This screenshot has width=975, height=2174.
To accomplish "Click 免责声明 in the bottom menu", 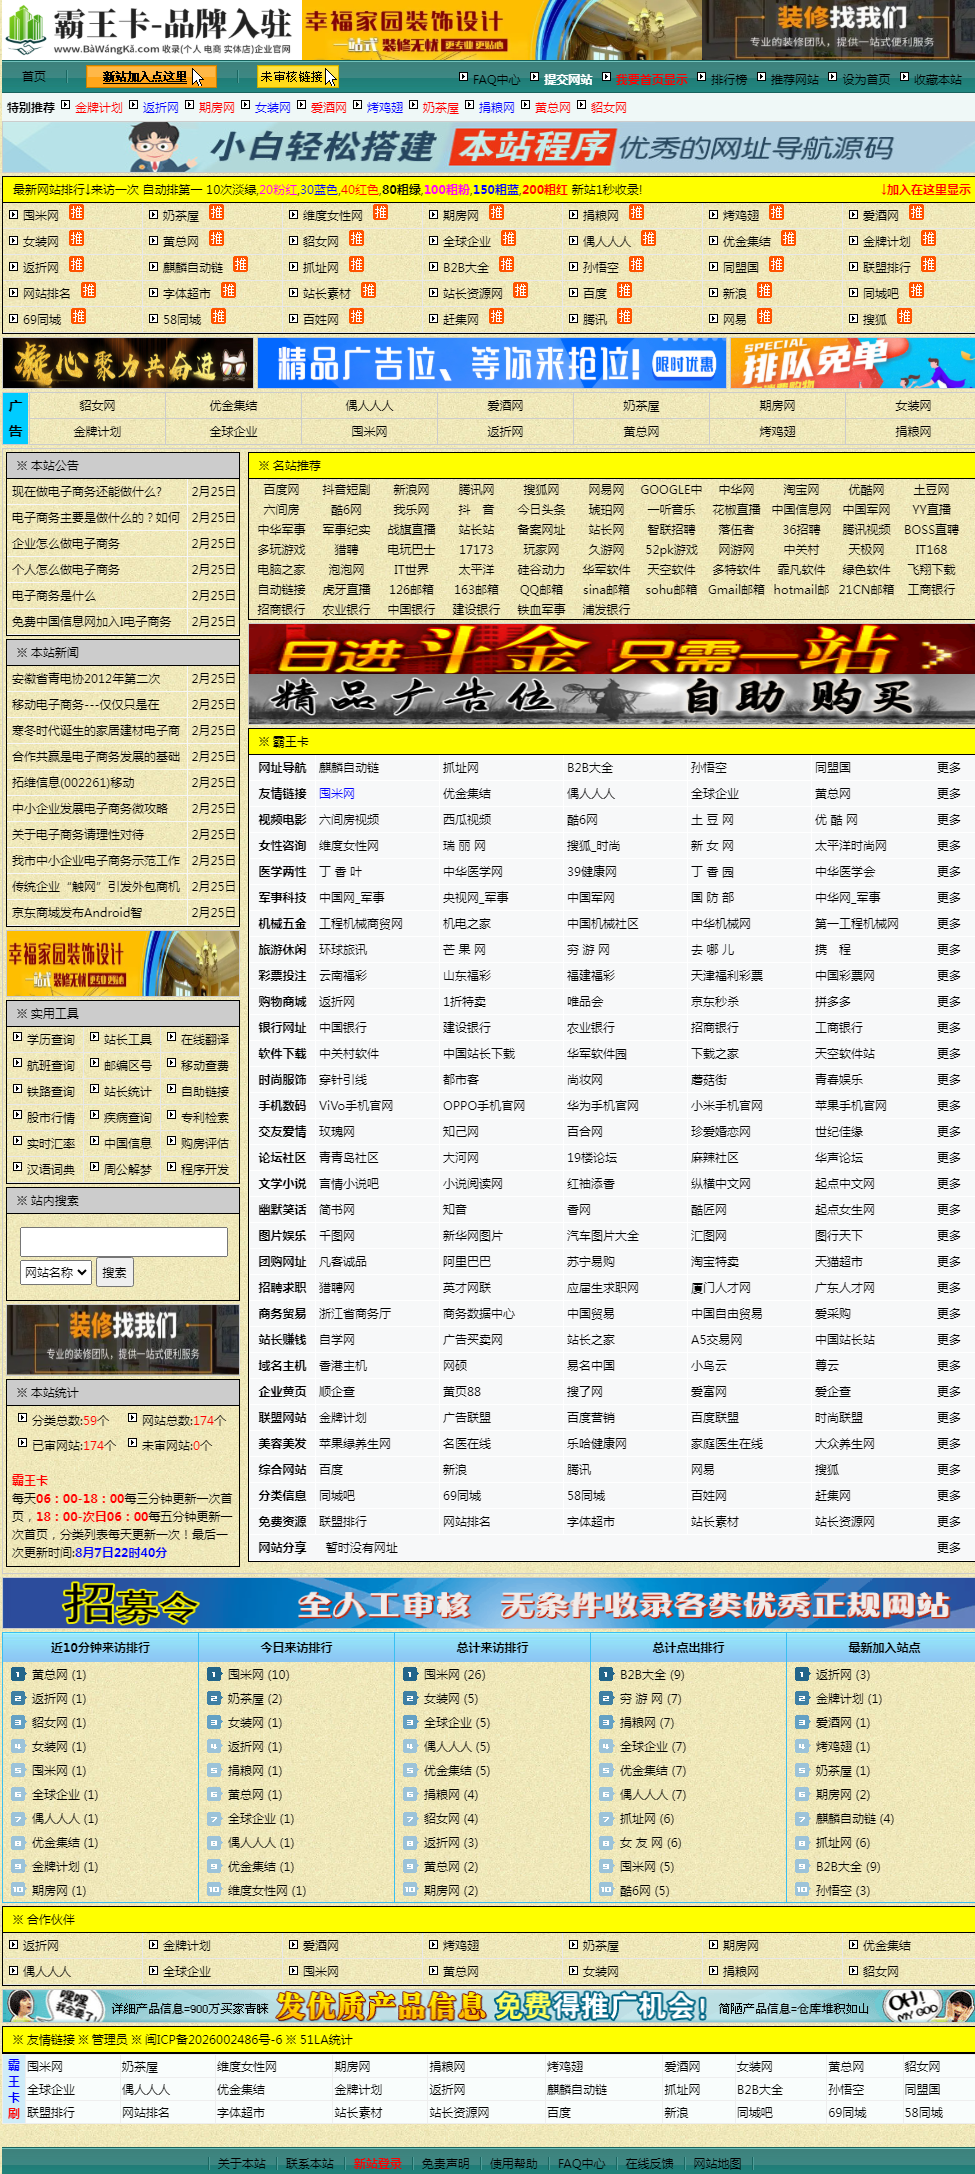I will [x=446, y=2163].
